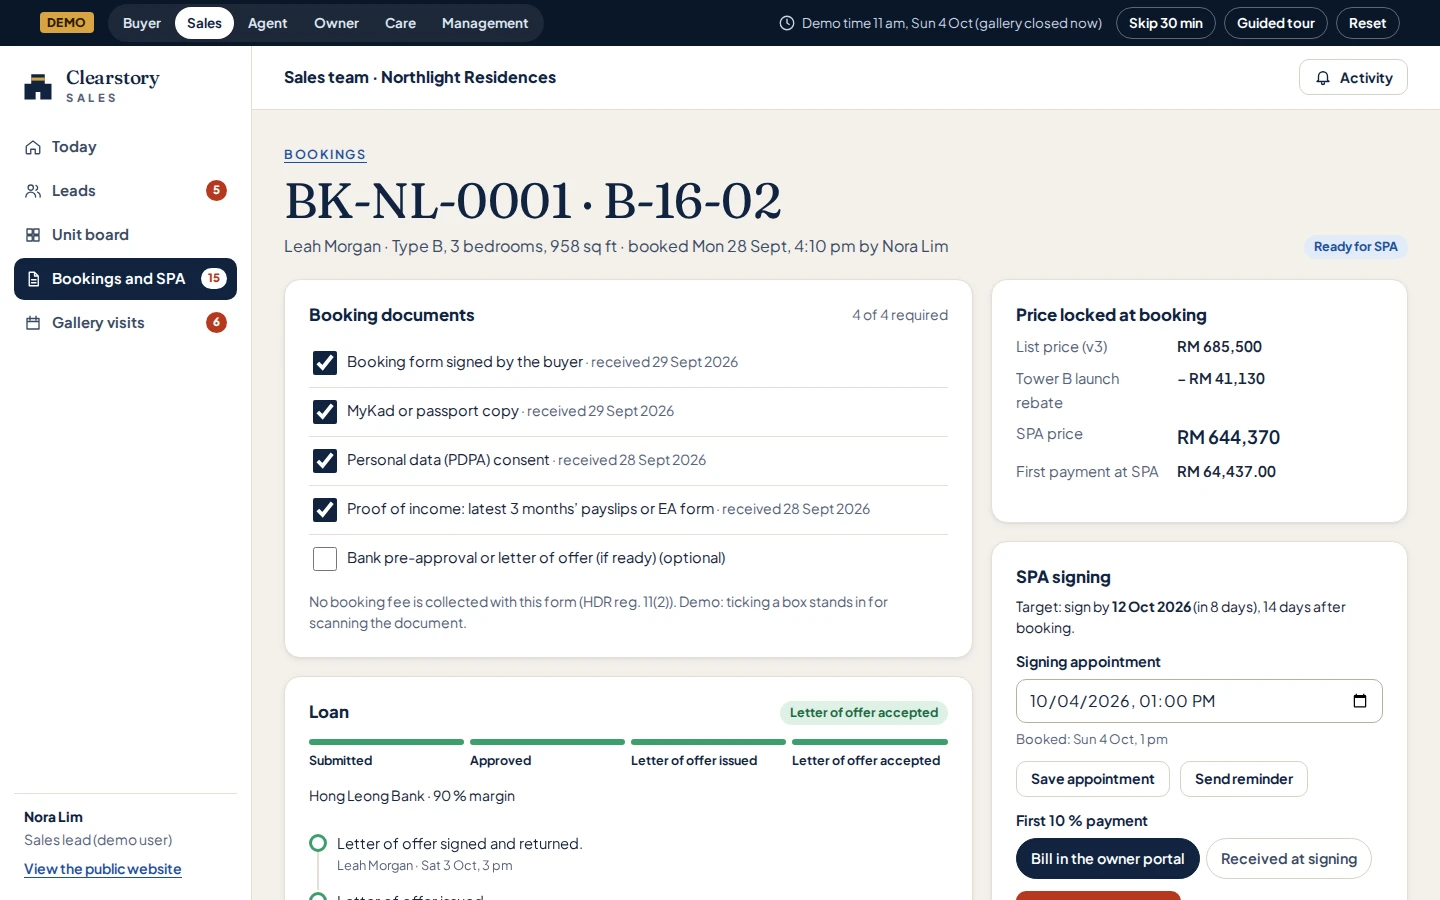1440x900 pixels.
Task: Click Save appointment button
Action: [1093, 779]
